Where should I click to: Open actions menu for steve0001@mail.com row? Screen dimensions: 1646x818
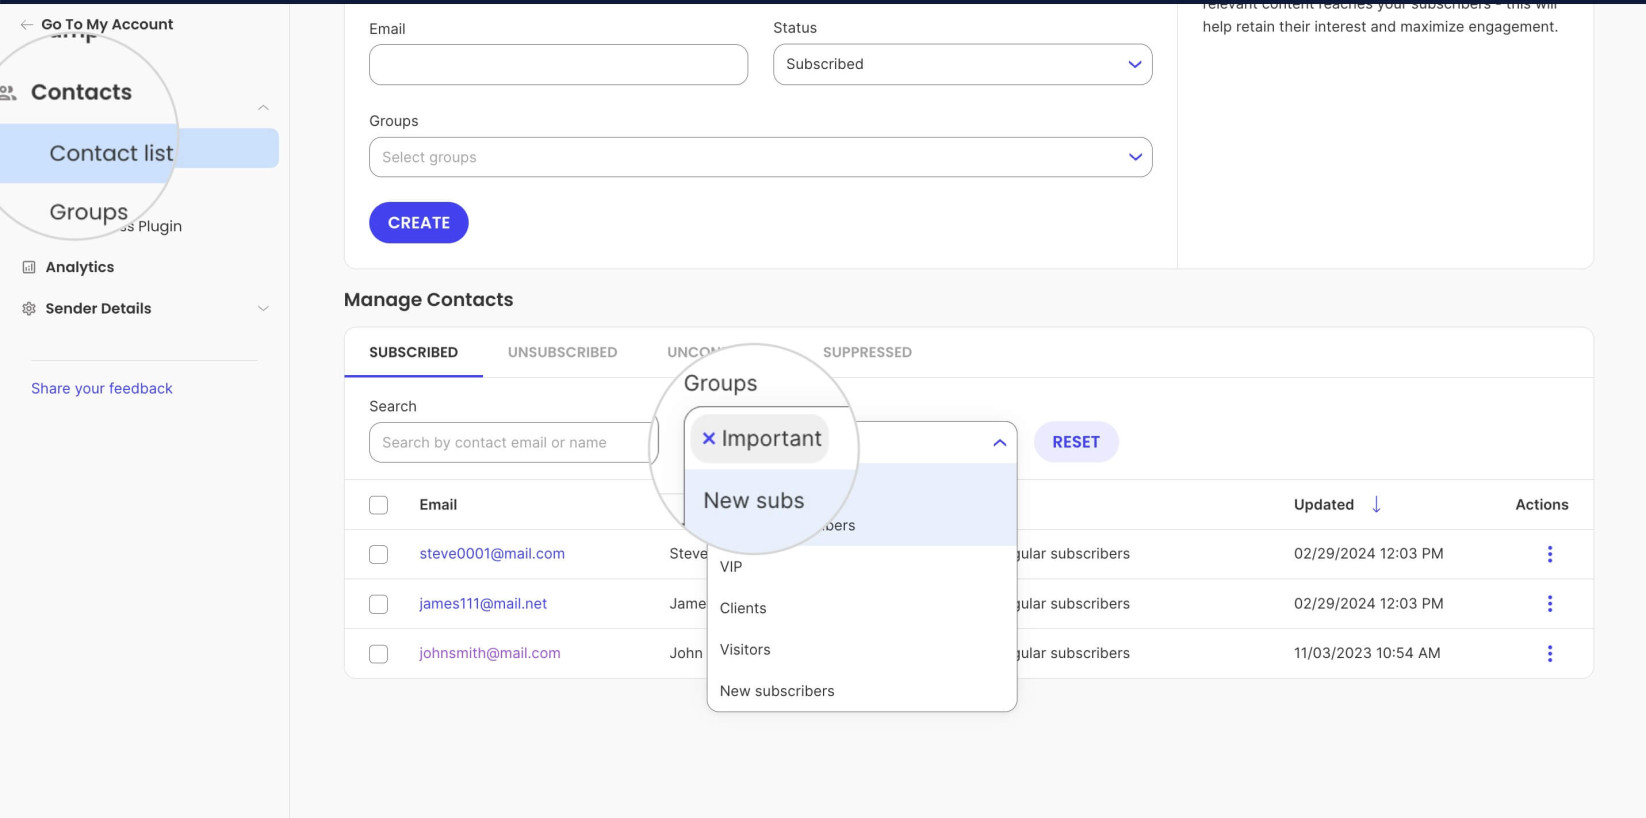click(1550, 554)
